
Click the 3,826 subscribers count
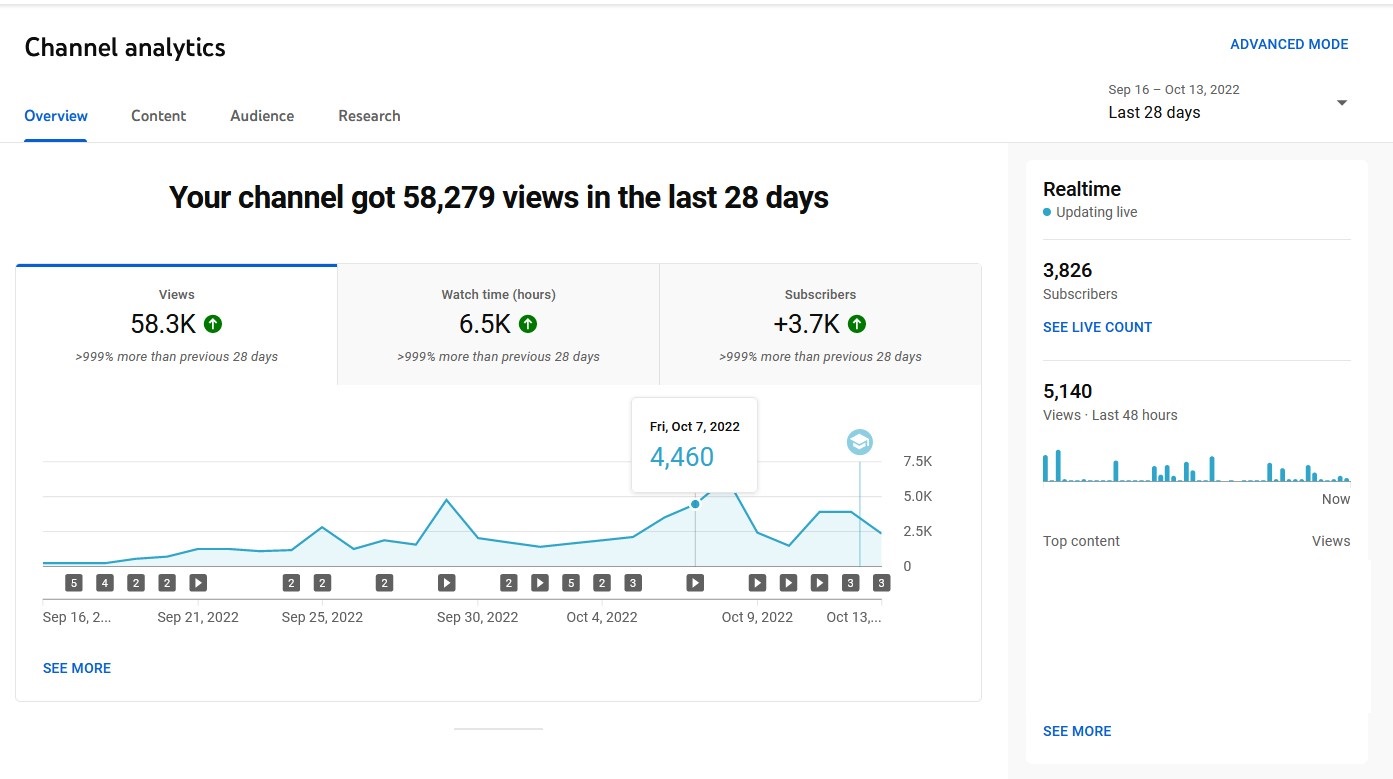coord(1068,270)
